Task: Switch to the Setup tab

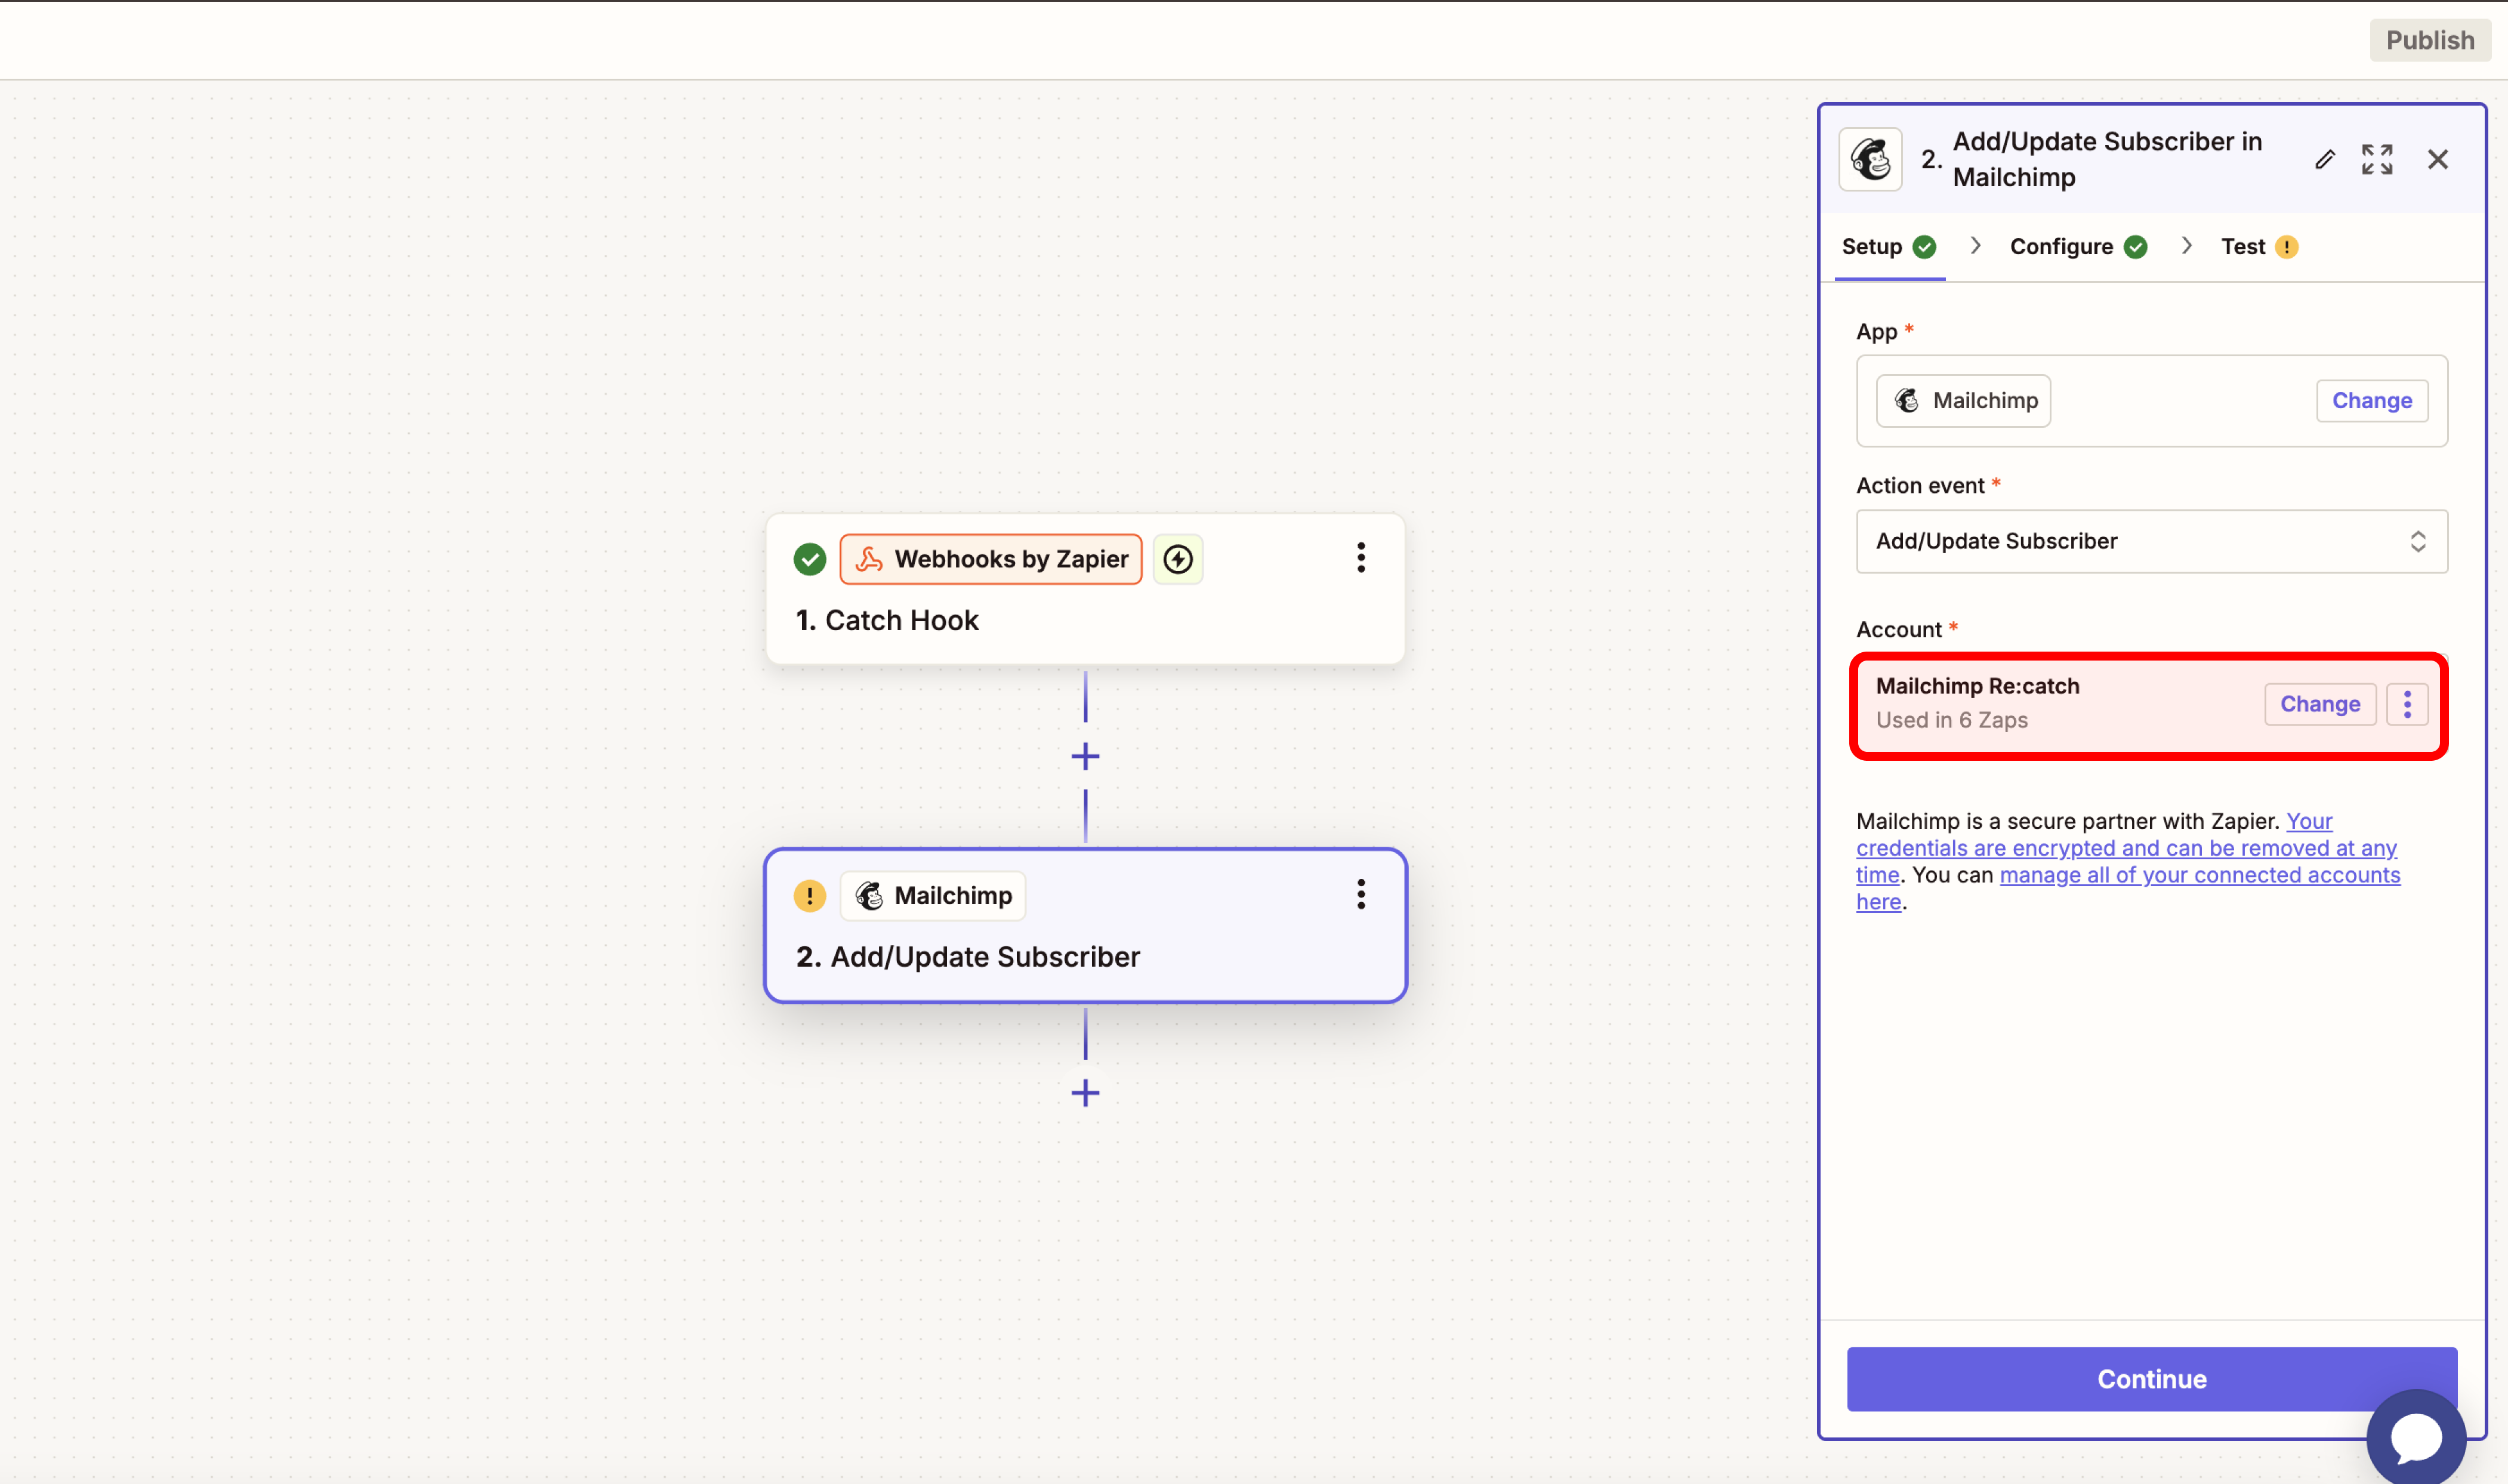Action: point(1889,247)
